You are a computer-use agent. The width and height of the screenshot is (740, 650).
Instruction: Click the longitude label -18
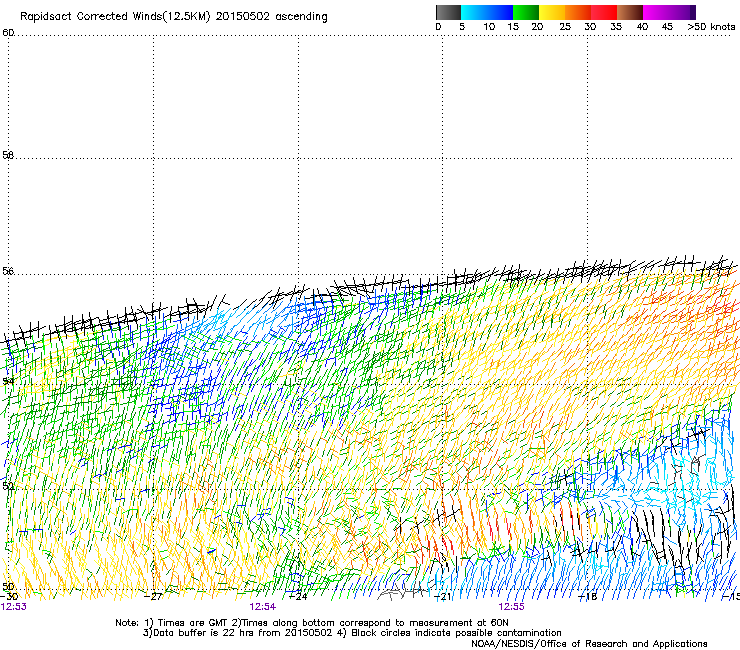tap(588, 596)
